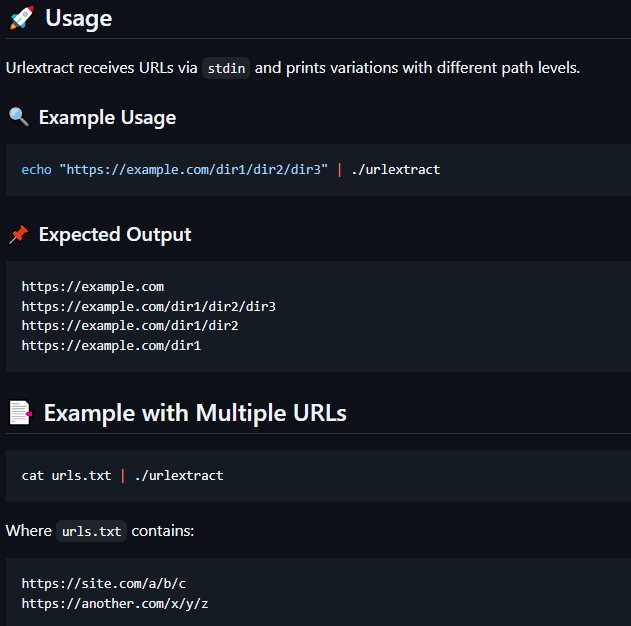
Task: Click the red pushpin emoji icon
Action: [19, 234]
